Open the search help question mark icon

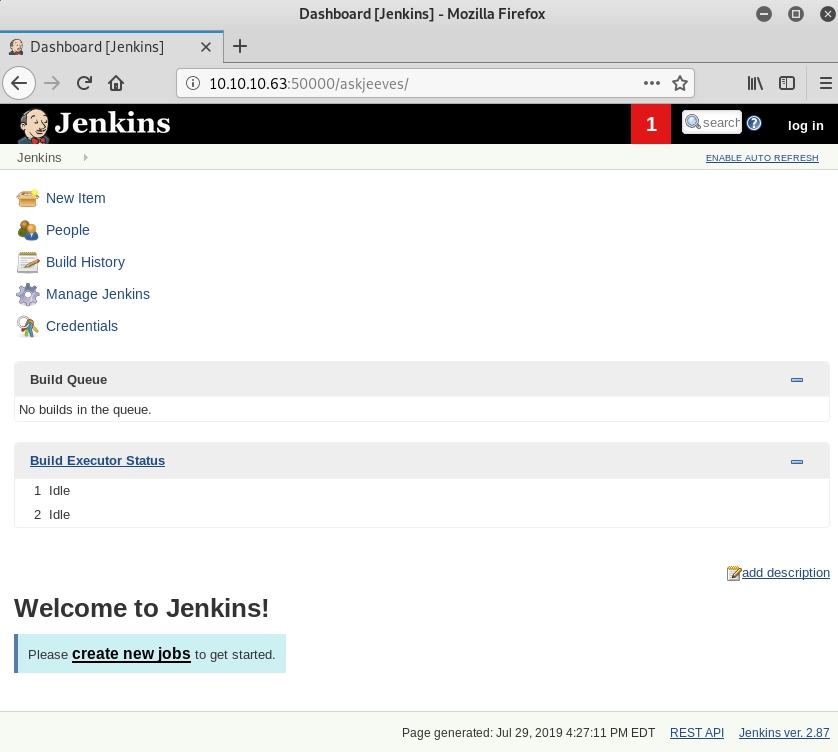(754, 123)
